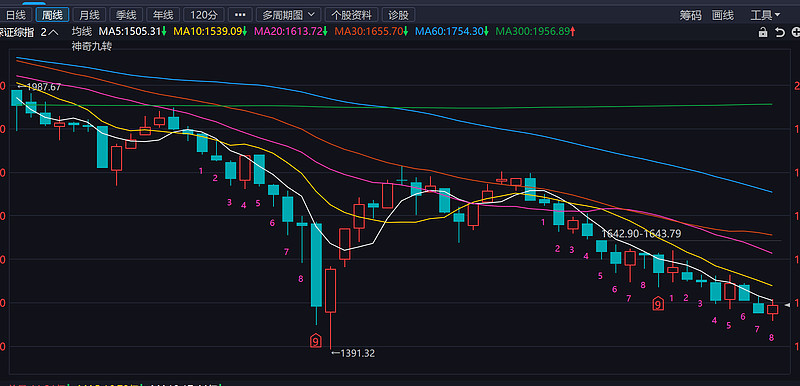Screen dimensions: 800x386
Task: Click the last red candlestick above number 8
Action: [772, 310]
